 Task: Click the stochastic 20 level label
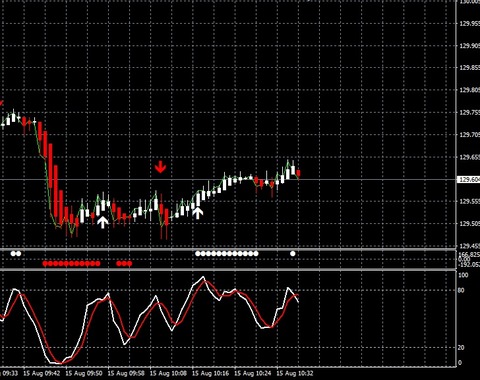(x=461, y=347)
